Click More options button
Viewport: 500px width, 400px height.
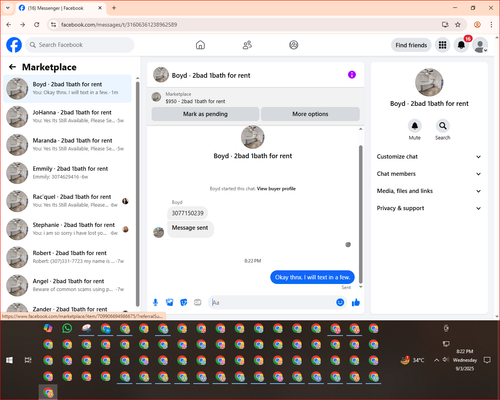(310, 114)
